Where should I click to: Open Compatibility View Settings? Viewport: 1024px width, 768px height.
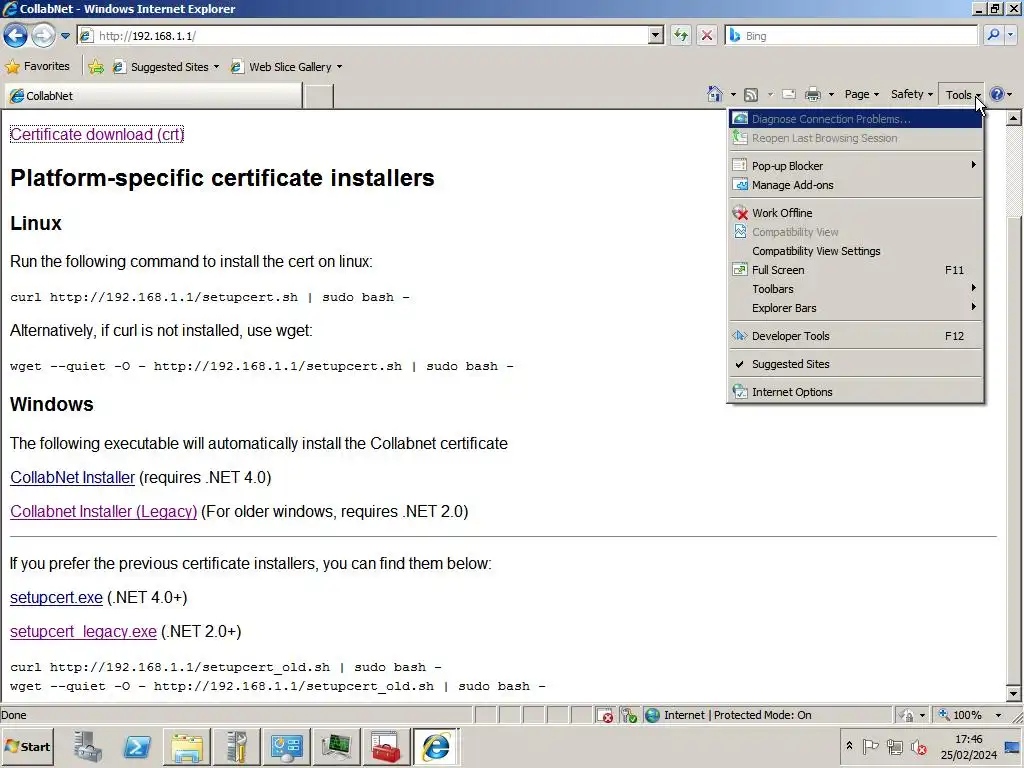(856, 251)
